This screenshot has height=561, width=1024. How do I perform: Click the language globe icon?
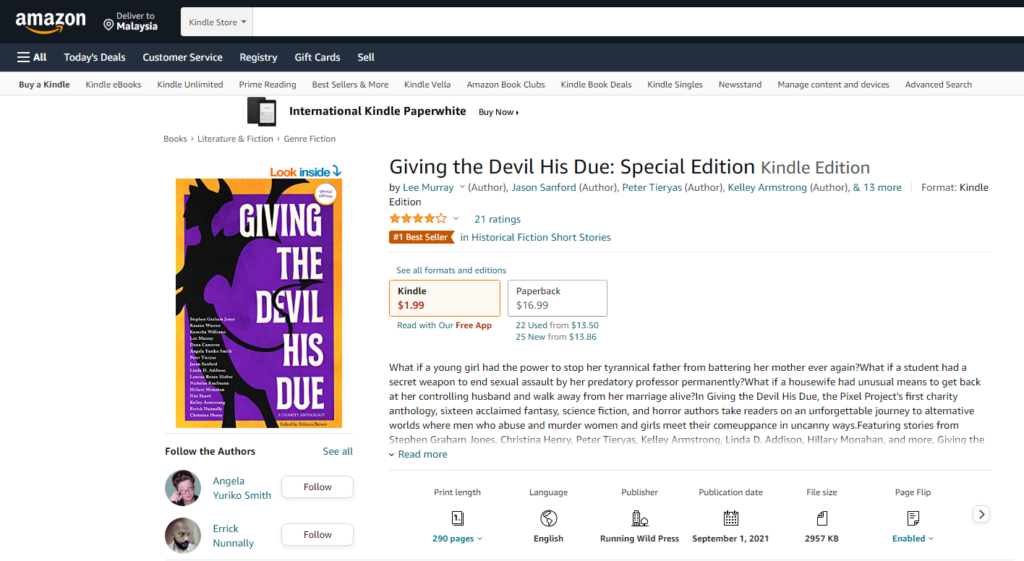point(548,519)
